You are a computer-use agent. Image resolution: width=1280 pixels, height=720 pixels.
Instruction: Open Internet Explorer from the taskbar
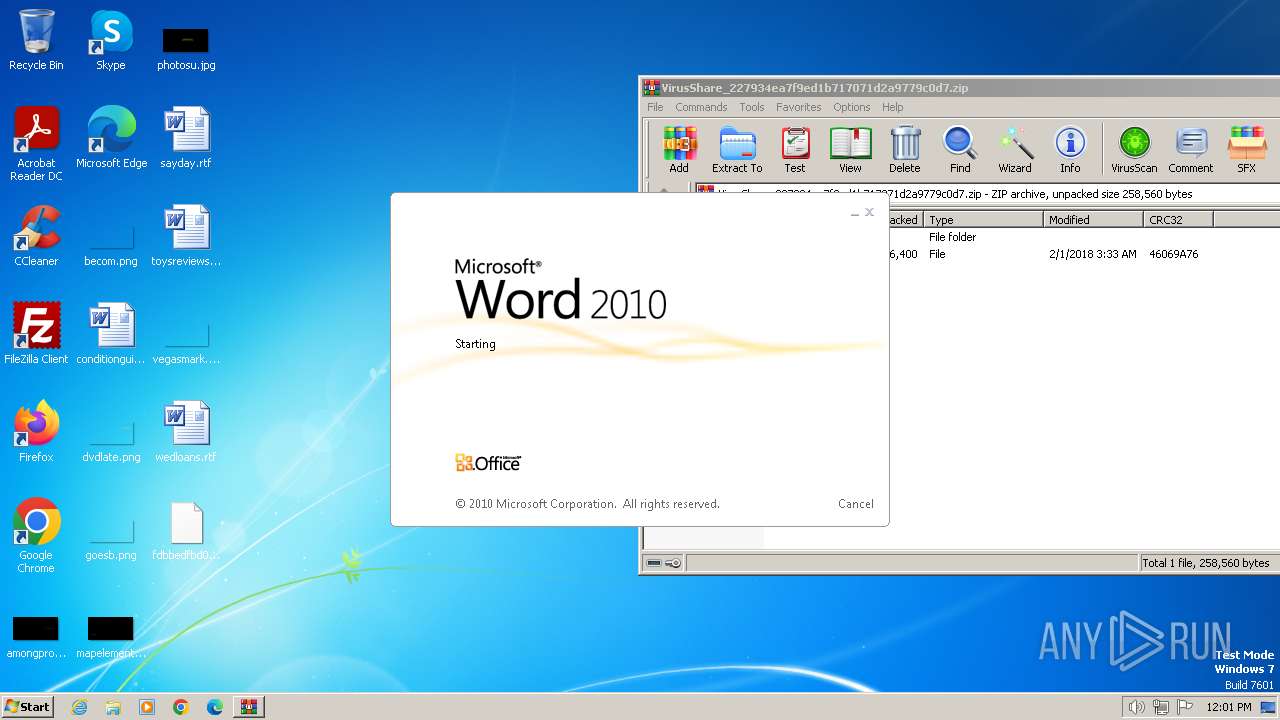pos(79,707)
